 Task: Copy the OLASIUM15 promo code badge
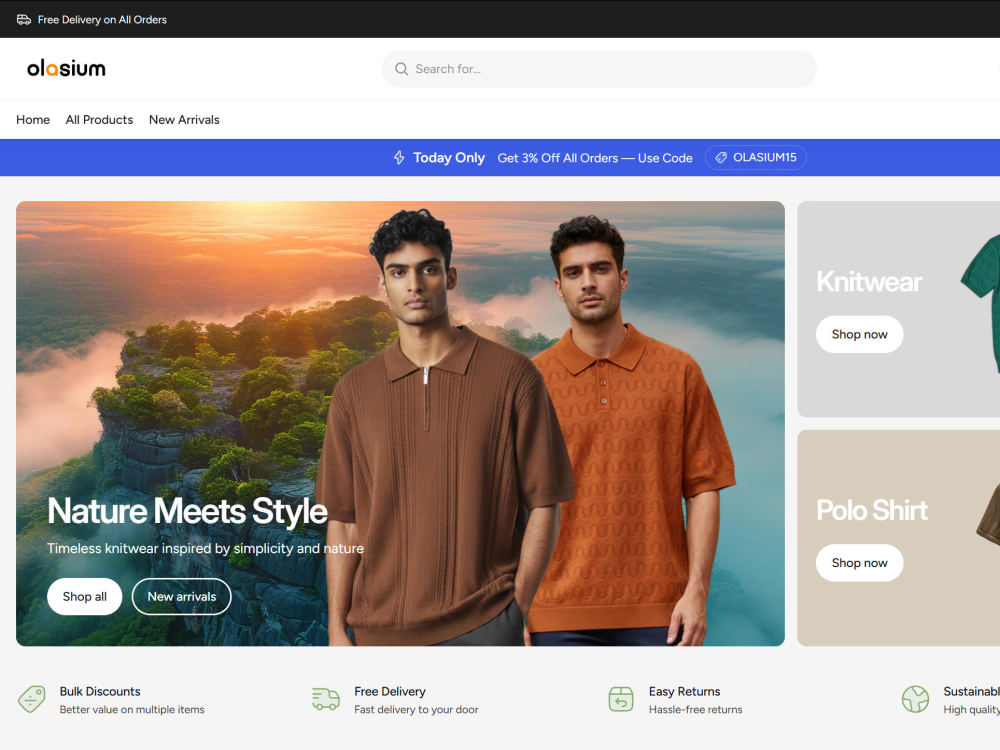[756, 158]
